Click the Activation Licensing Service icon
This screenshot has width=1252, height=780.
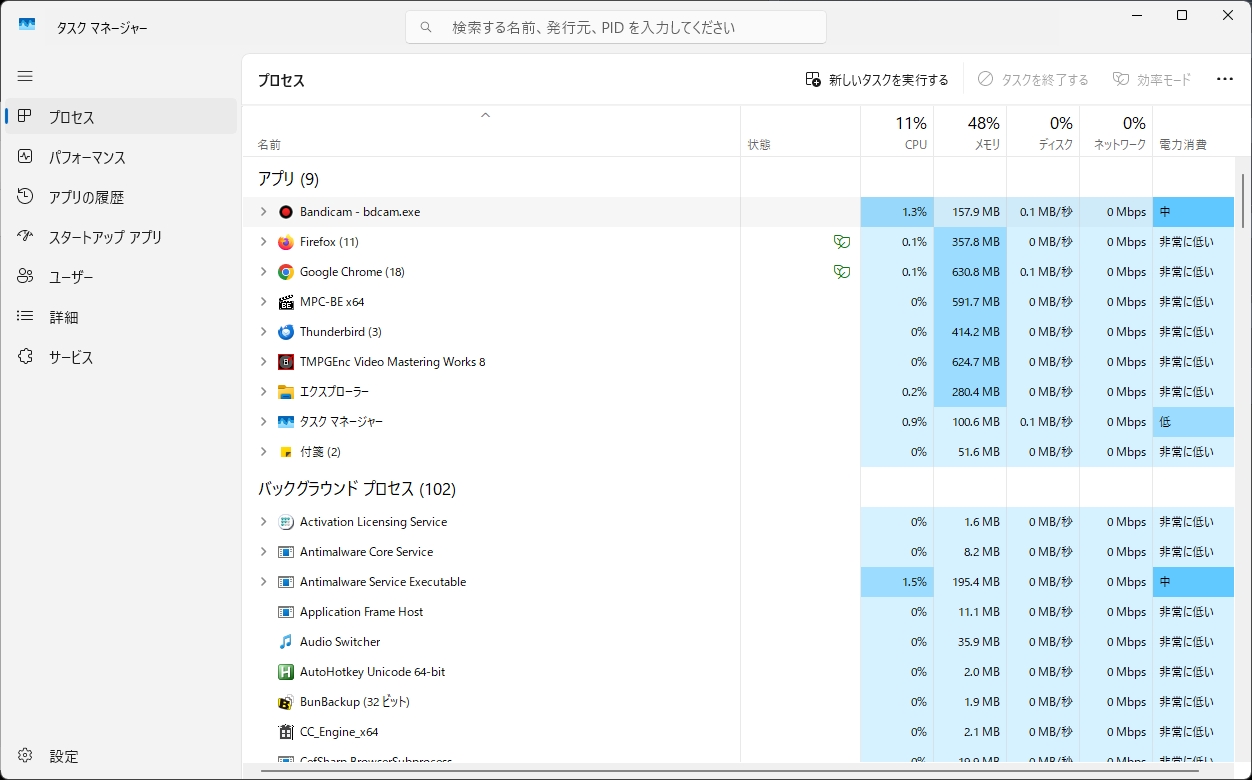[285, 522]
